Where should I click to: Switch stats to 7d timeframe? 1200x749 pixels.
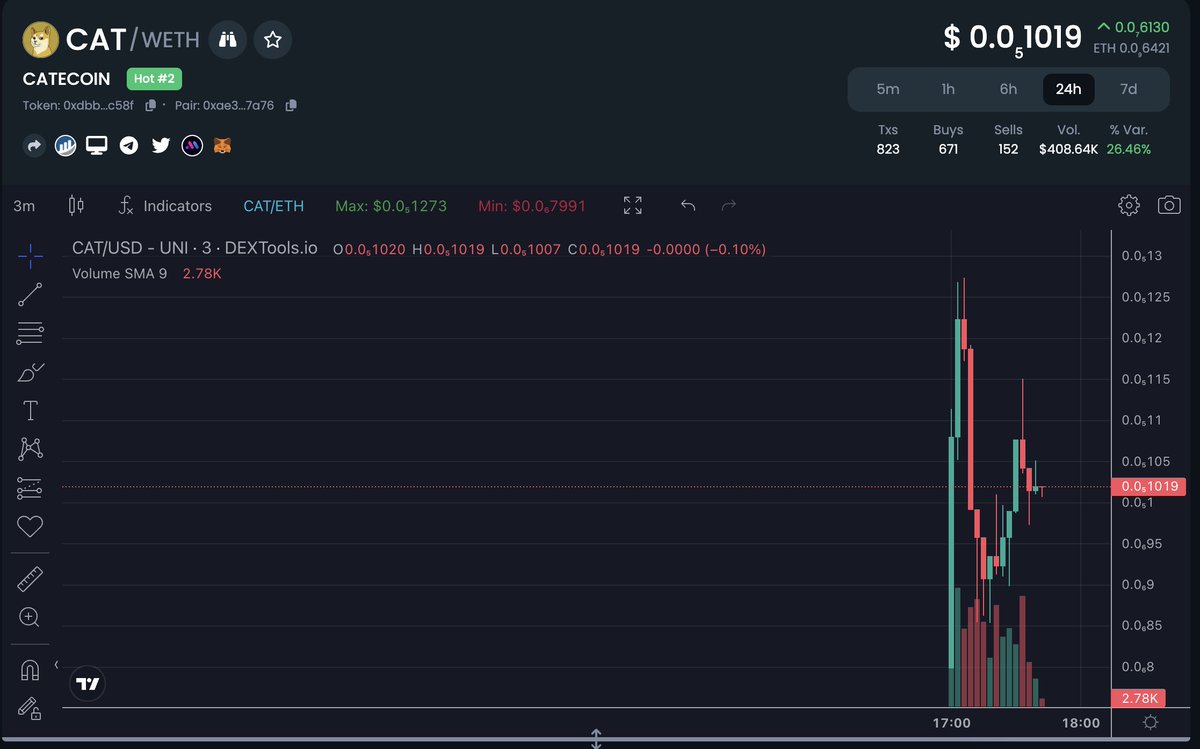tap(1129, 89)
